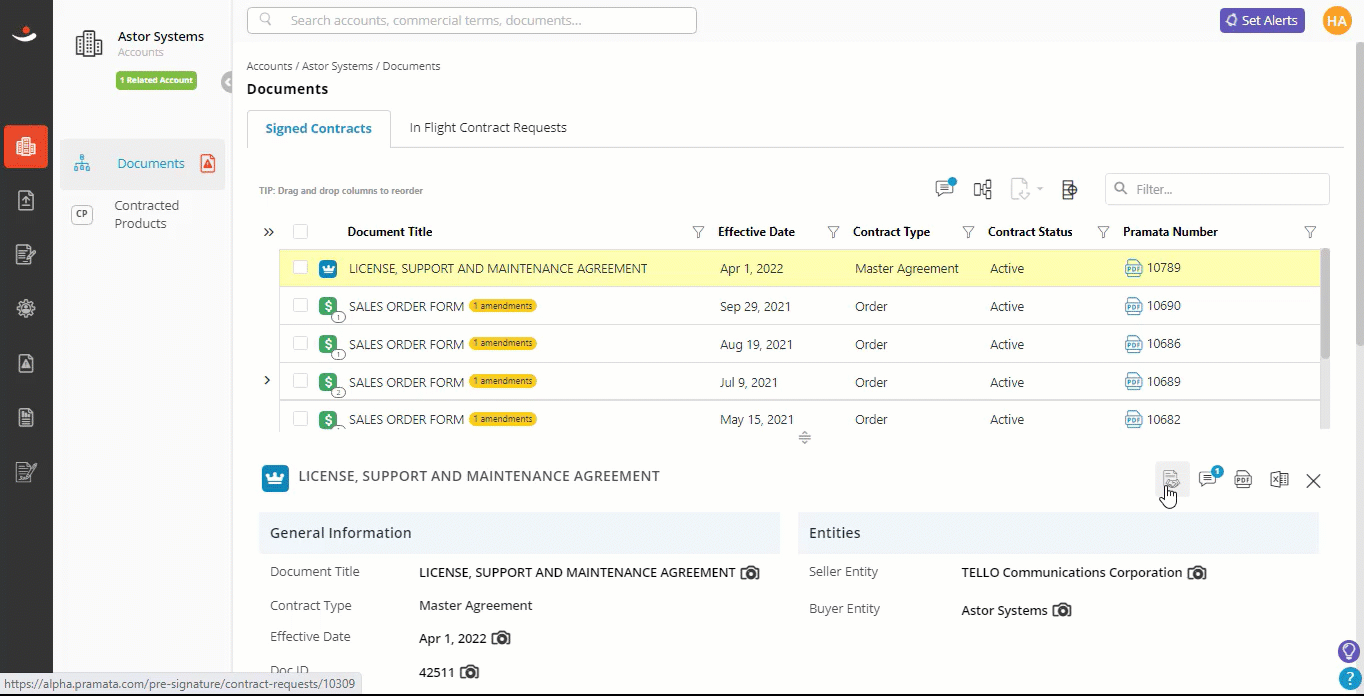Screen dimensions: 1364x696
Task: Open the alert document icon in left rail
Action: click(x=26, y=363)
